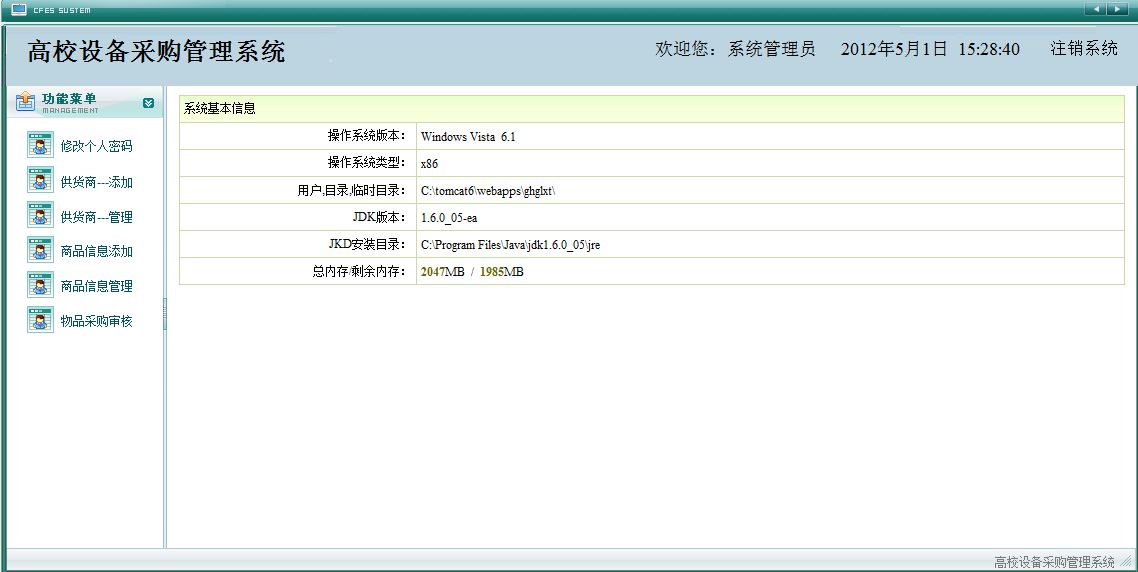Click the 总内存/剩余内存 label
Screen dimensions: 1138x572
coord(359,272)
